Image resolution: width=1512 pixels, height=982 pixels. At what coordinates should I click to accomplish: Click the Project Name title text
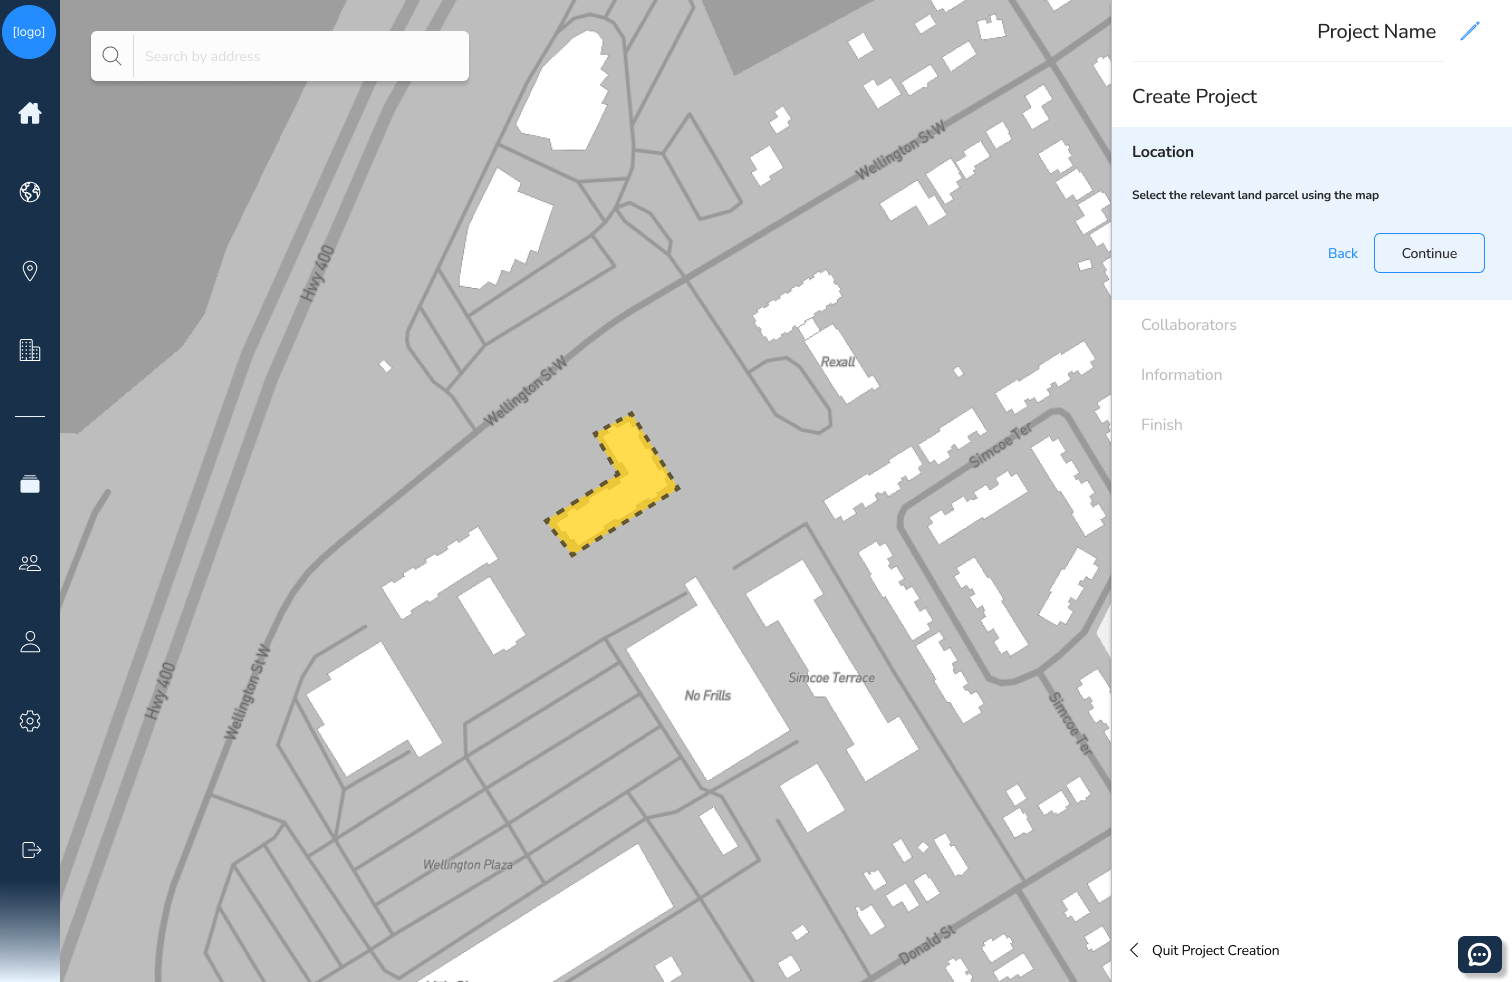(1376, 32)
